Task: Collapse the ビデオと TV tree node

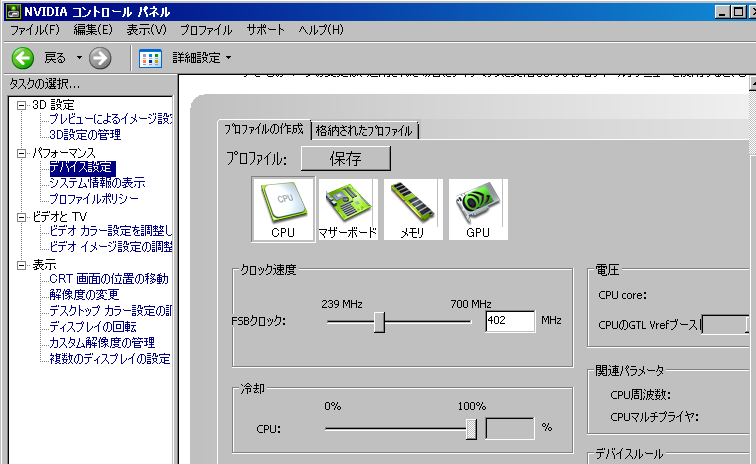Action: pos(21,217)
